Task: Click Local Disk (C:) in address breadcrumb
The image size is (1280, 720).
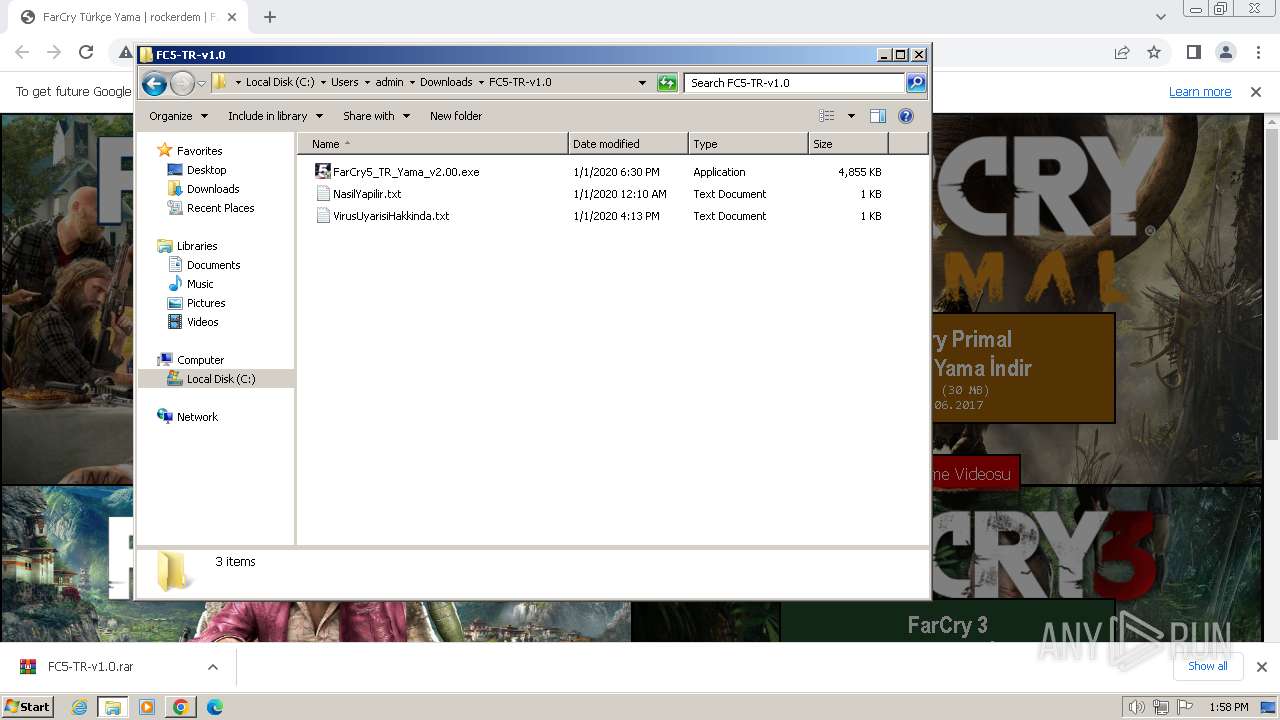Action: tap(281, 83)
